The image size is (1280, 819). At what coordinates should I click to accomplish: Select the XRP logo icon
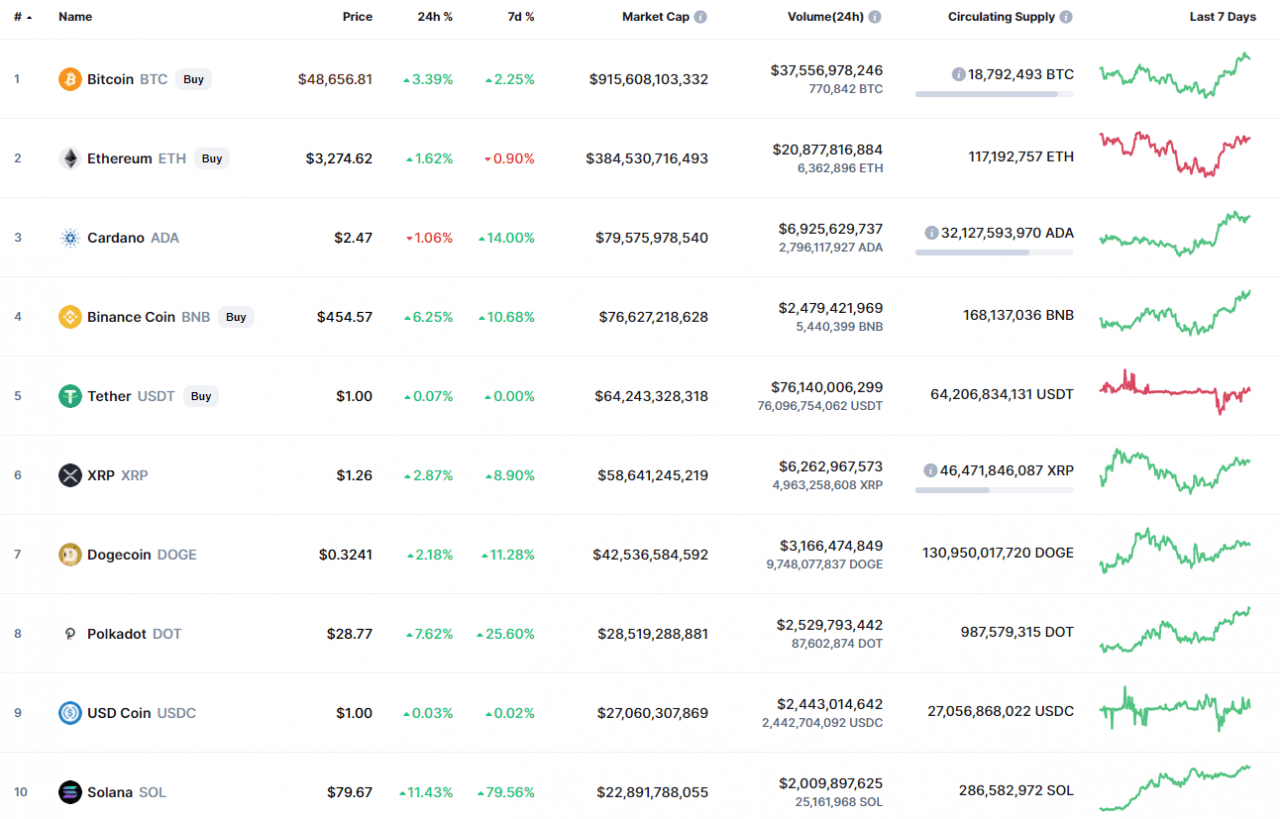(69, 475)
